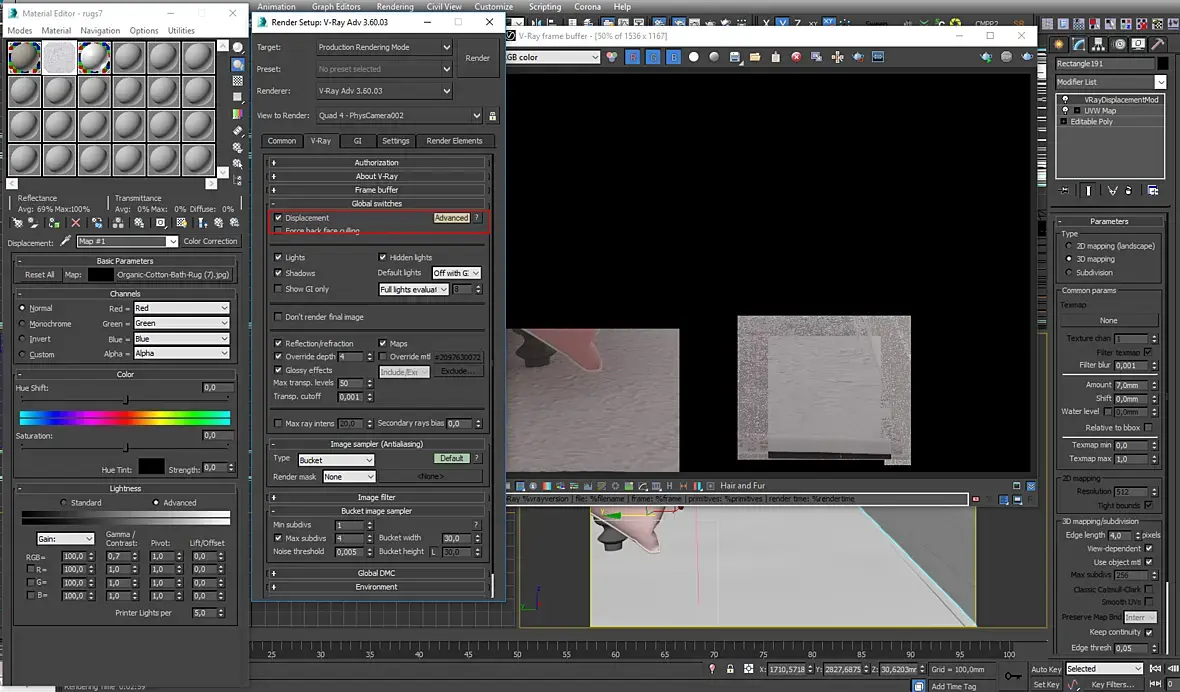
Task: Select the 2D mapping (landscape) option
Action: point(1068,246)
